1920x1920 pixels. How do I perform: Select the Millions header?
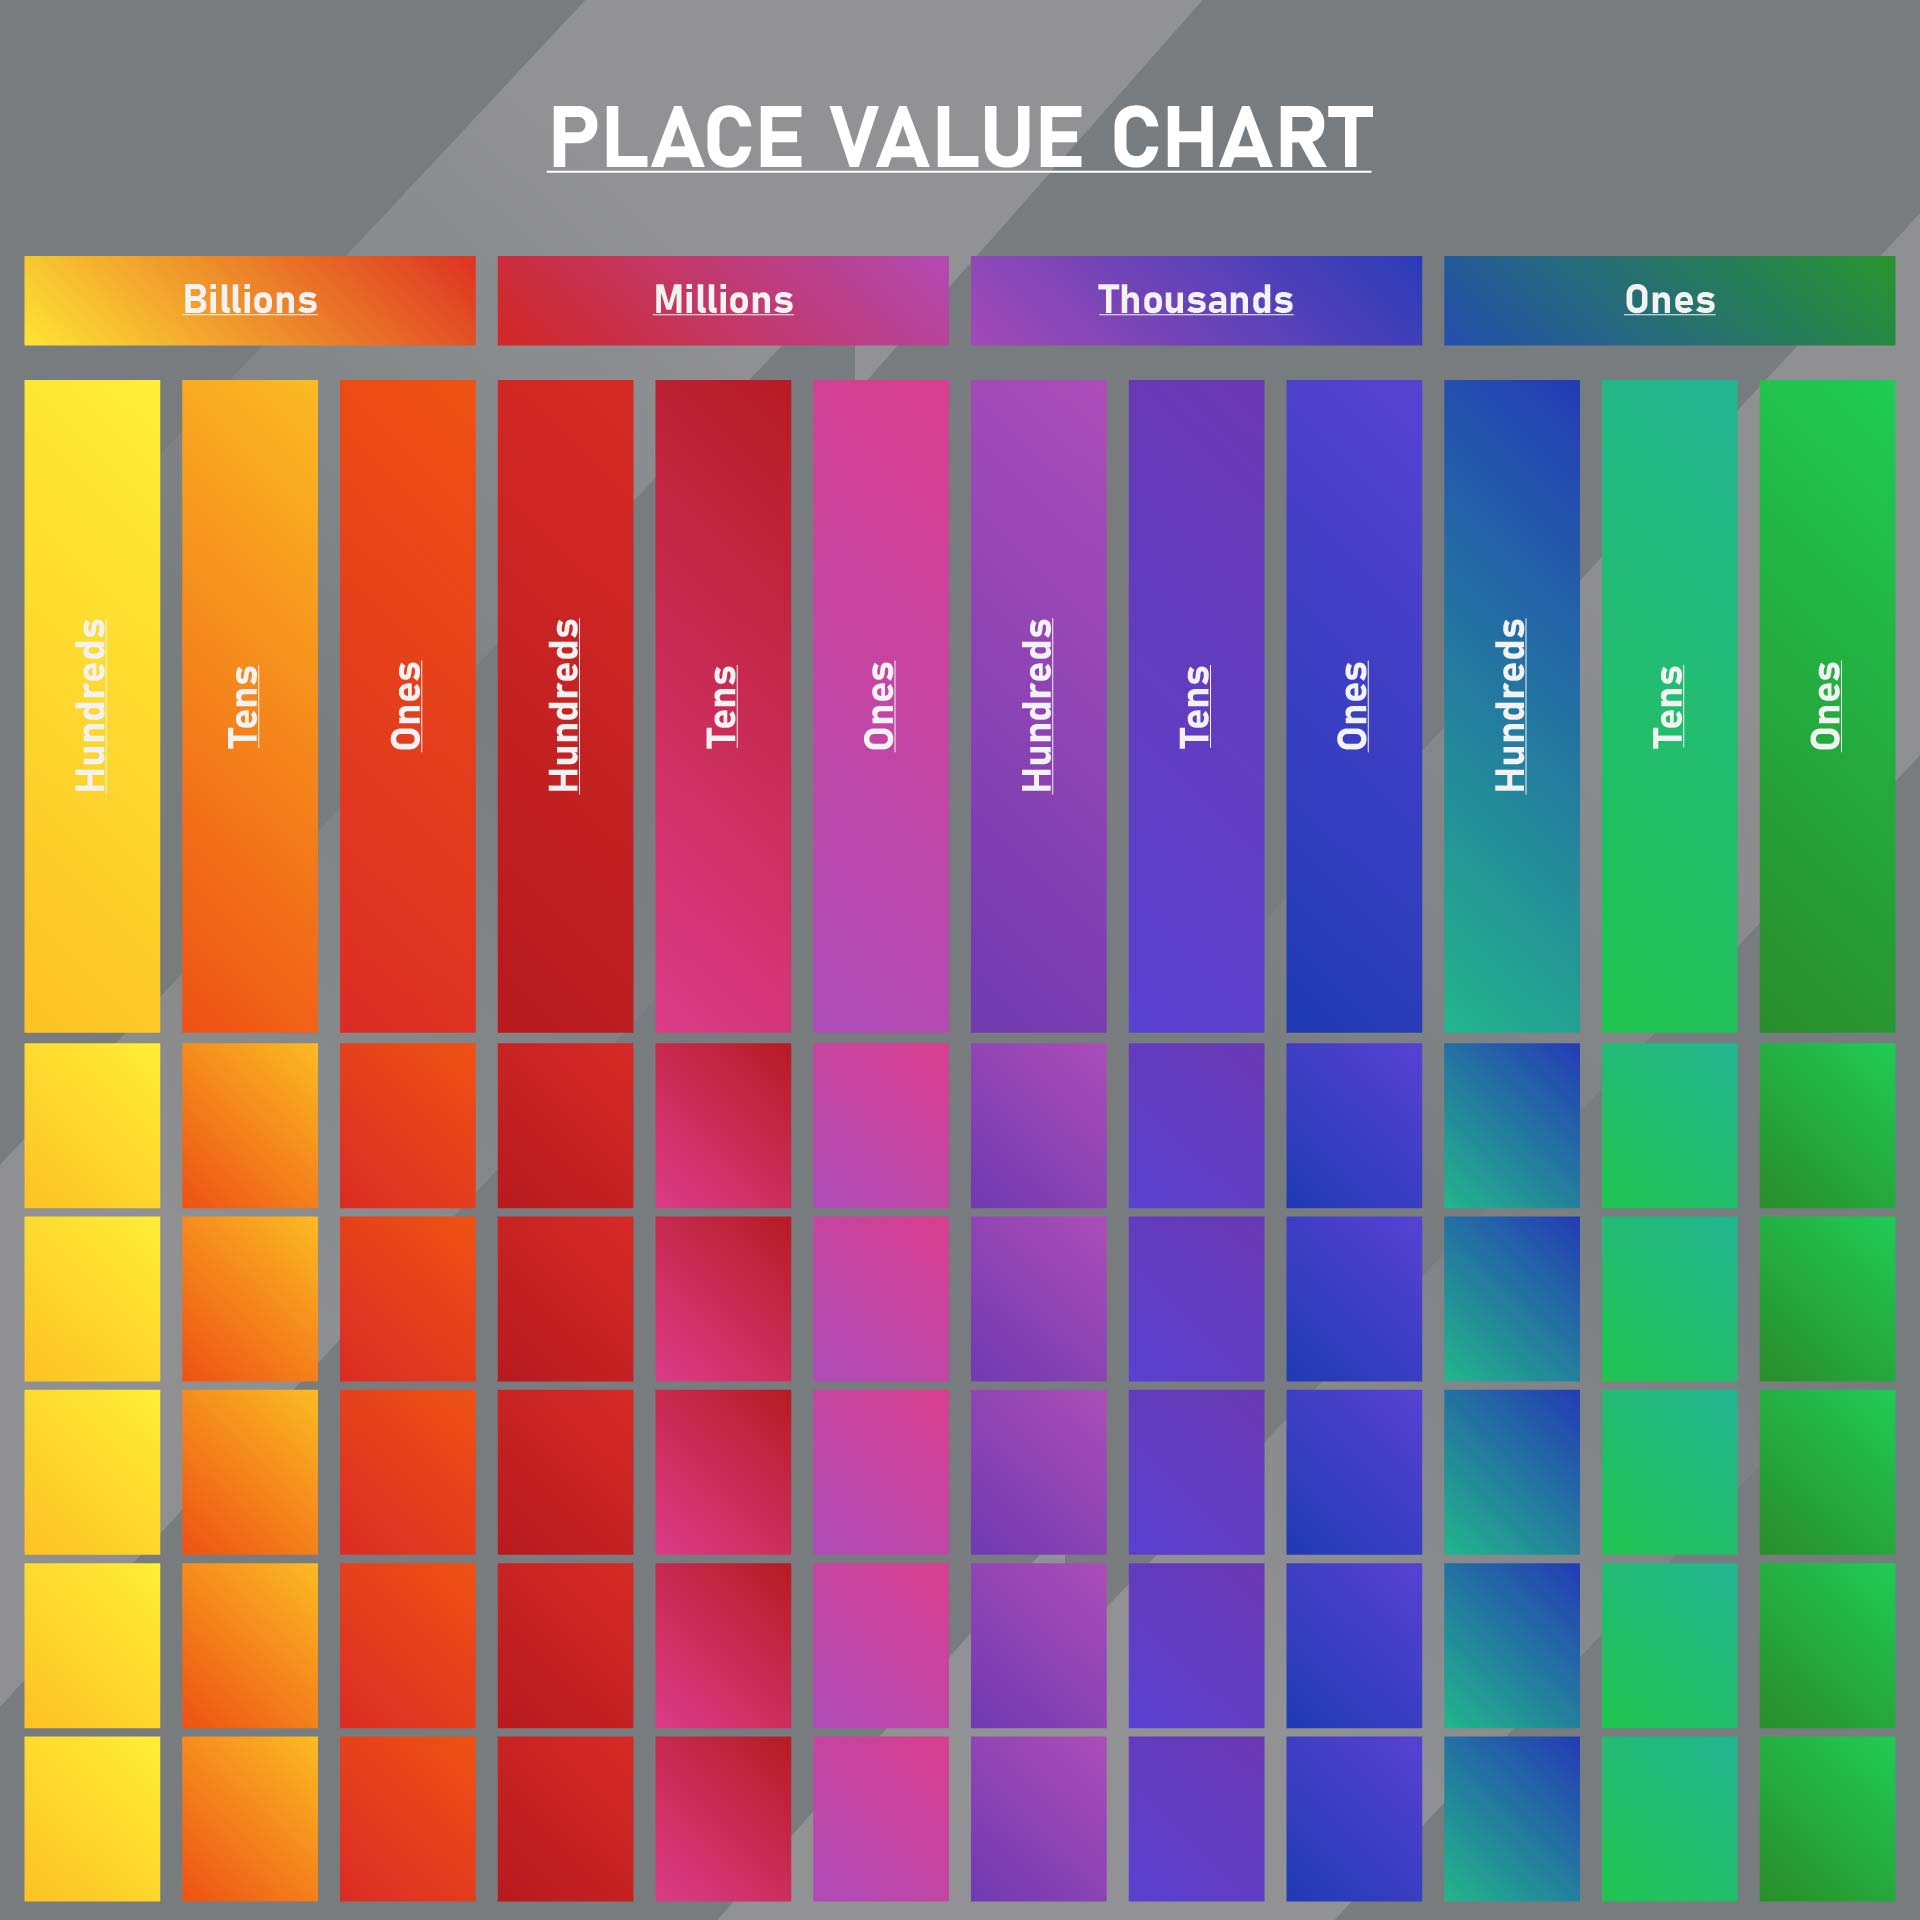(x=723, y=301)
